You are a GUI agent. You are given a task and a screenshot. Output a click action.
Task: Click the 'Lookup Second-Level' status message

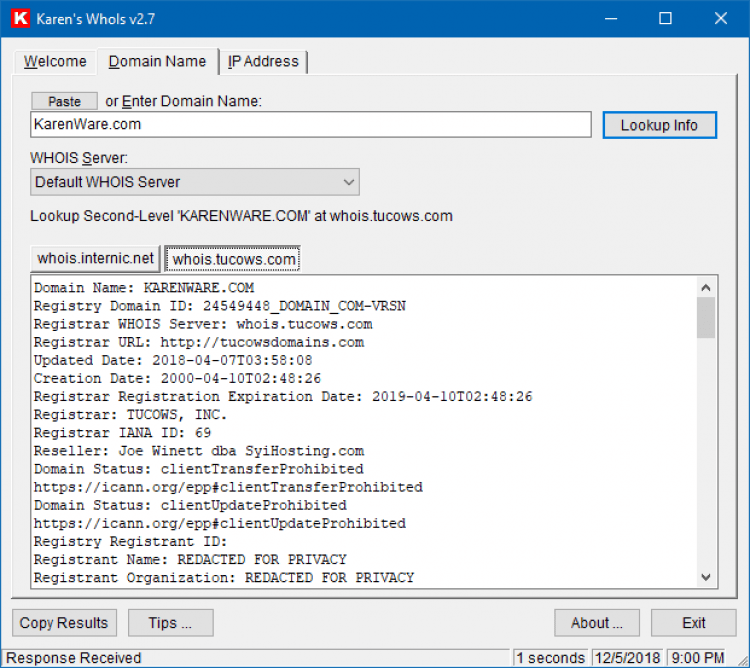(241, 216)
